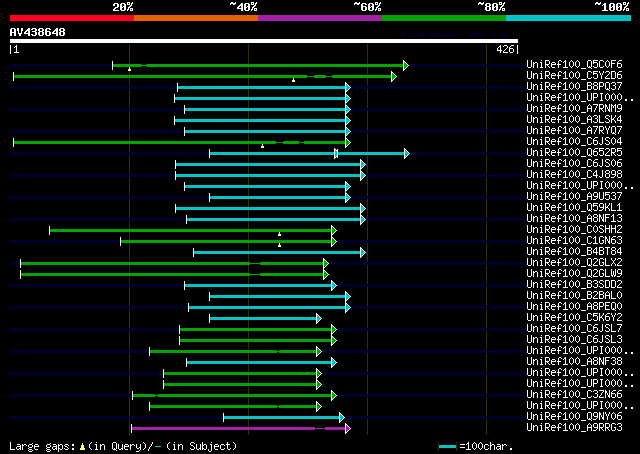
Task: Click the purple ~60% identity legend segment
Action: (320, 18)
